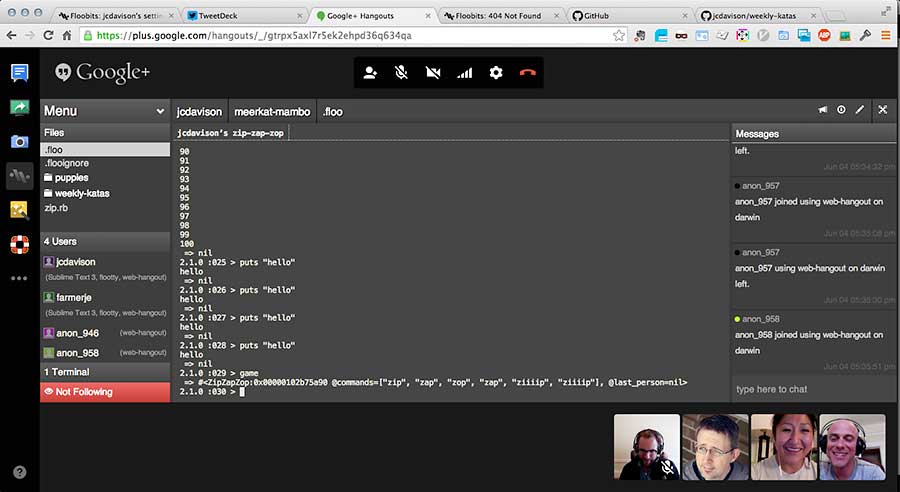Click the invite people icon
The width and height of the screenshot is (900, 492).
tap(370, 73)
